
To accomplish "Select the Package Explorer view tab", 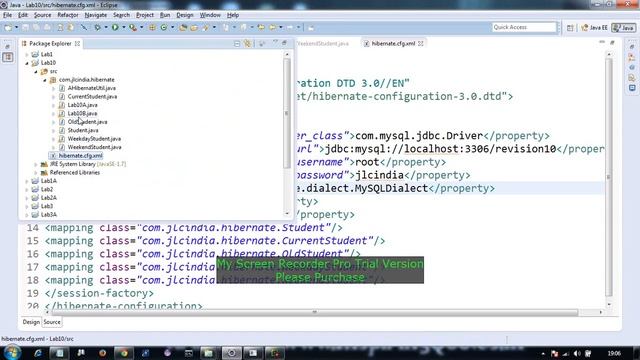I will [x=50, y=43].
